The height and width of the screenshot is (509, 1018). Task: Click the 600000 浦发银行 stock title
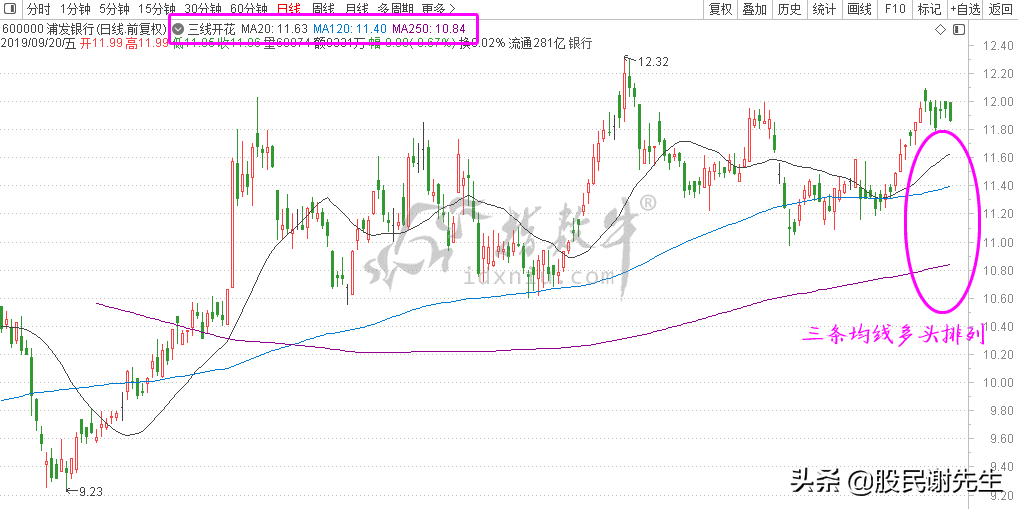coord(84,29)
